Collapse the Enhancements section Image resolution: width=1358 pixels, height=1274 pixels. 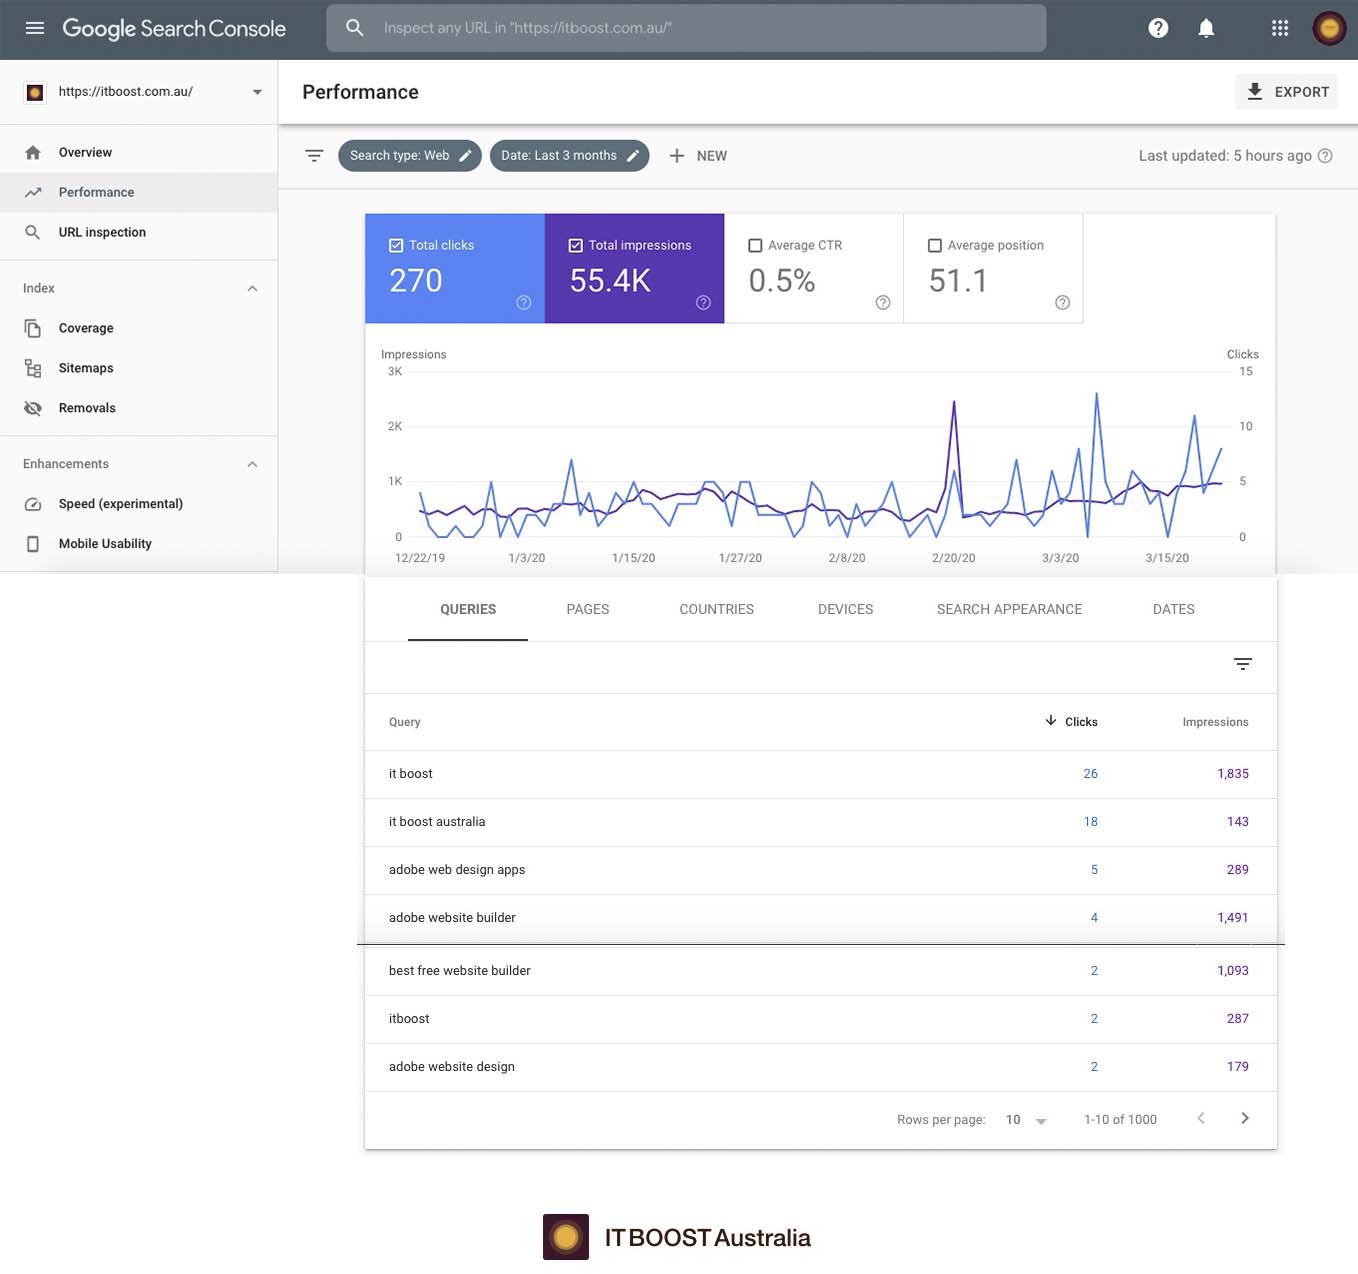tap(253, 463)
